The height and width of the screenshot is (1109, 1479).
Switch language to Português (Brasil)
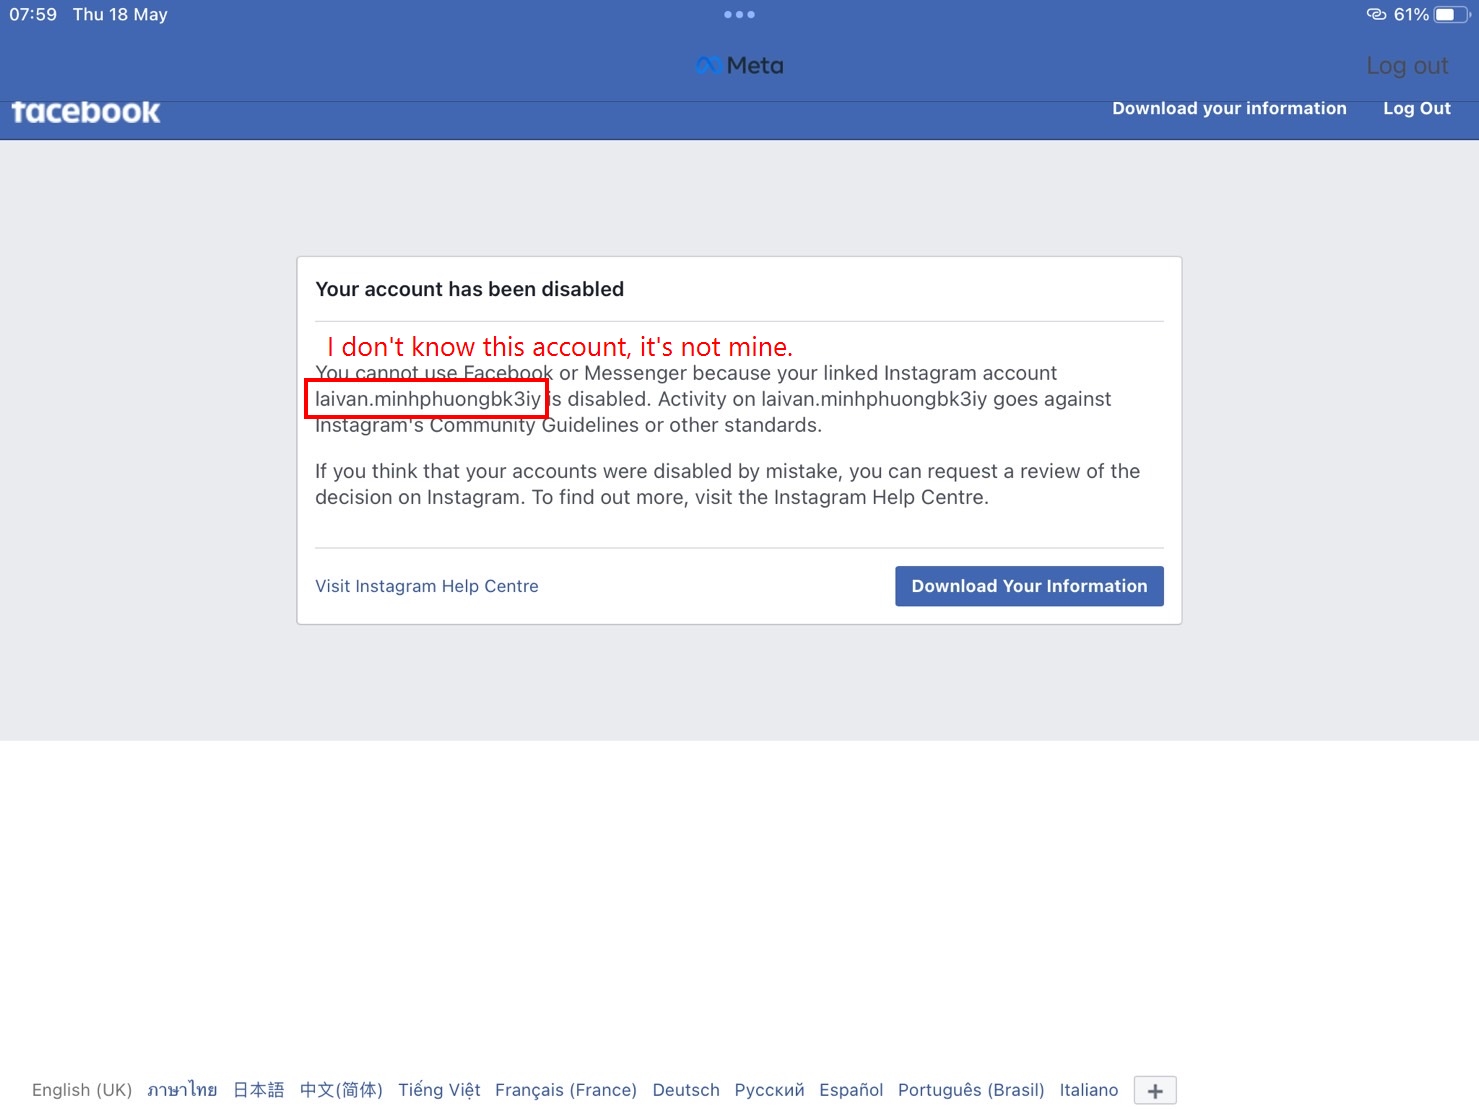[x=971, y=1090]
